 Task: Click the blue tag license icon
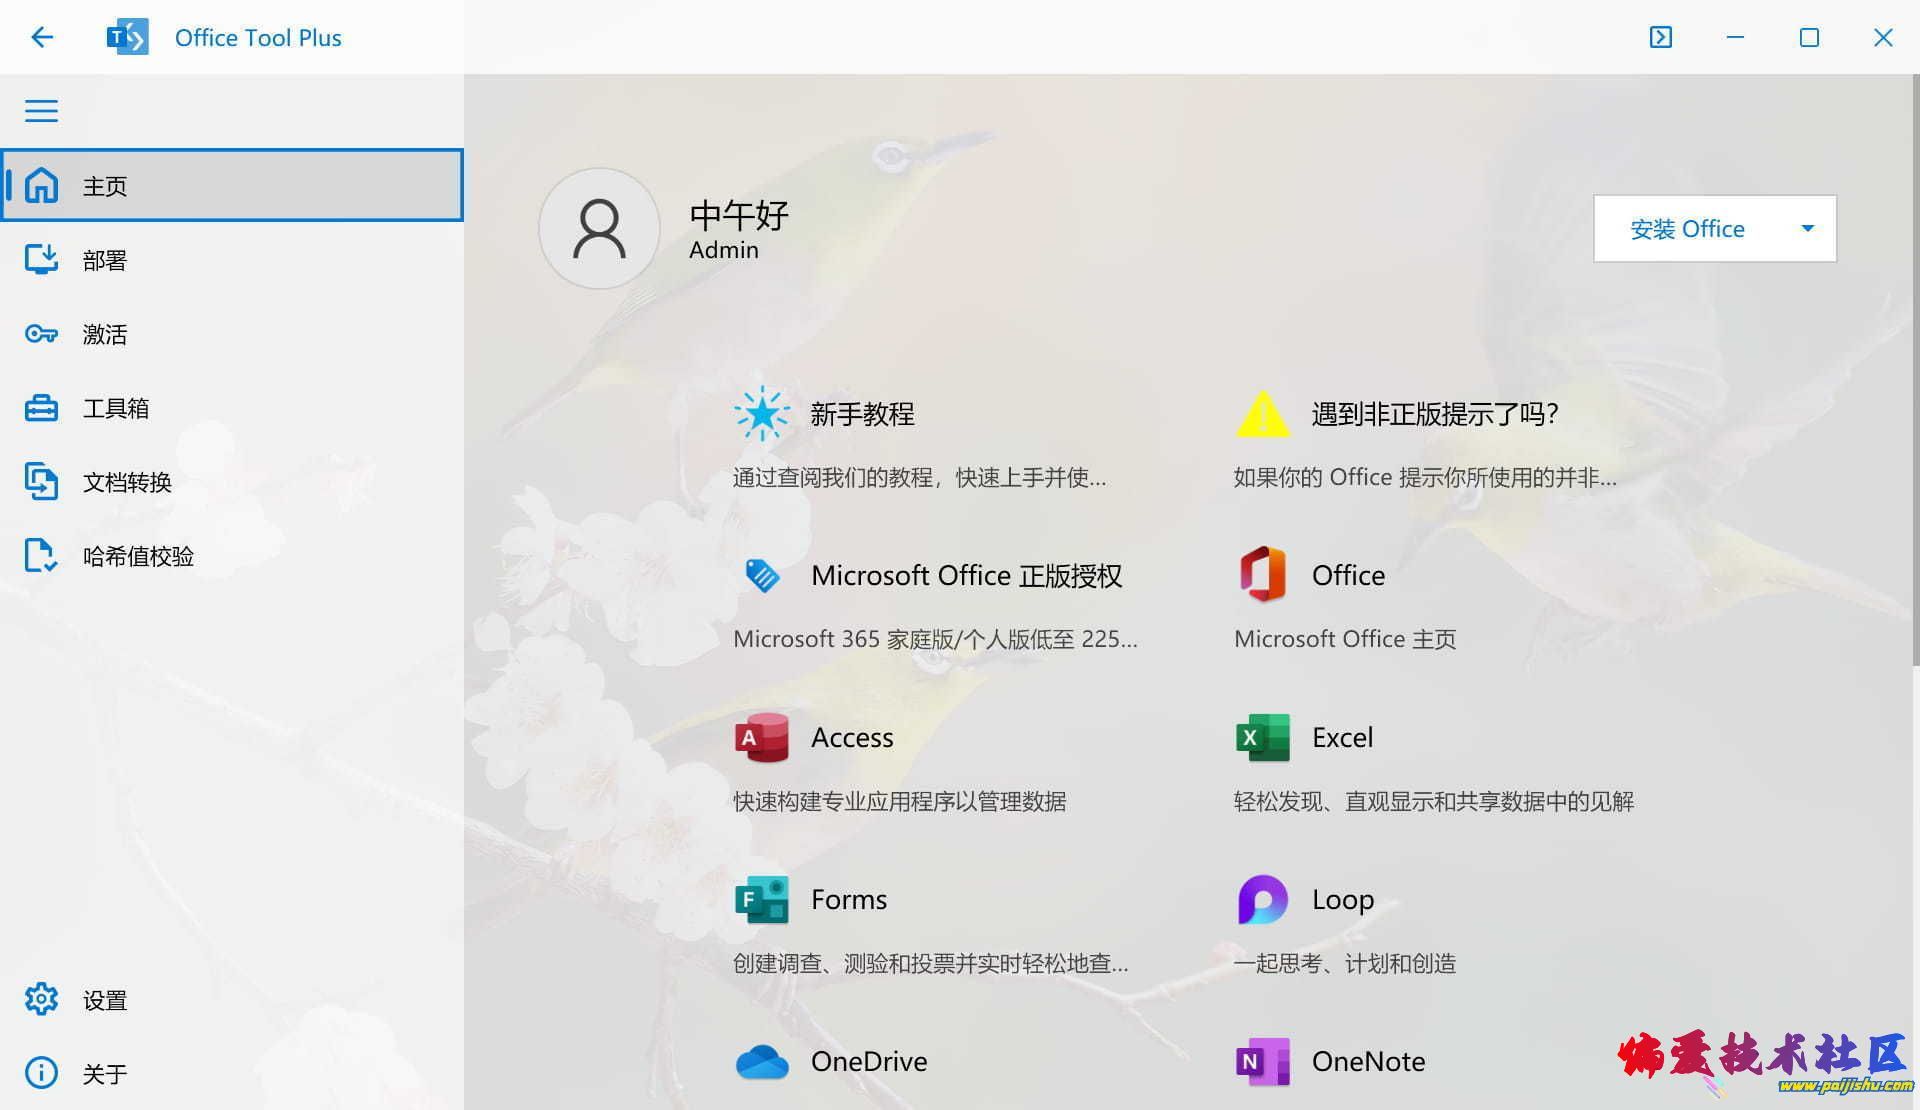coord(761,575)
